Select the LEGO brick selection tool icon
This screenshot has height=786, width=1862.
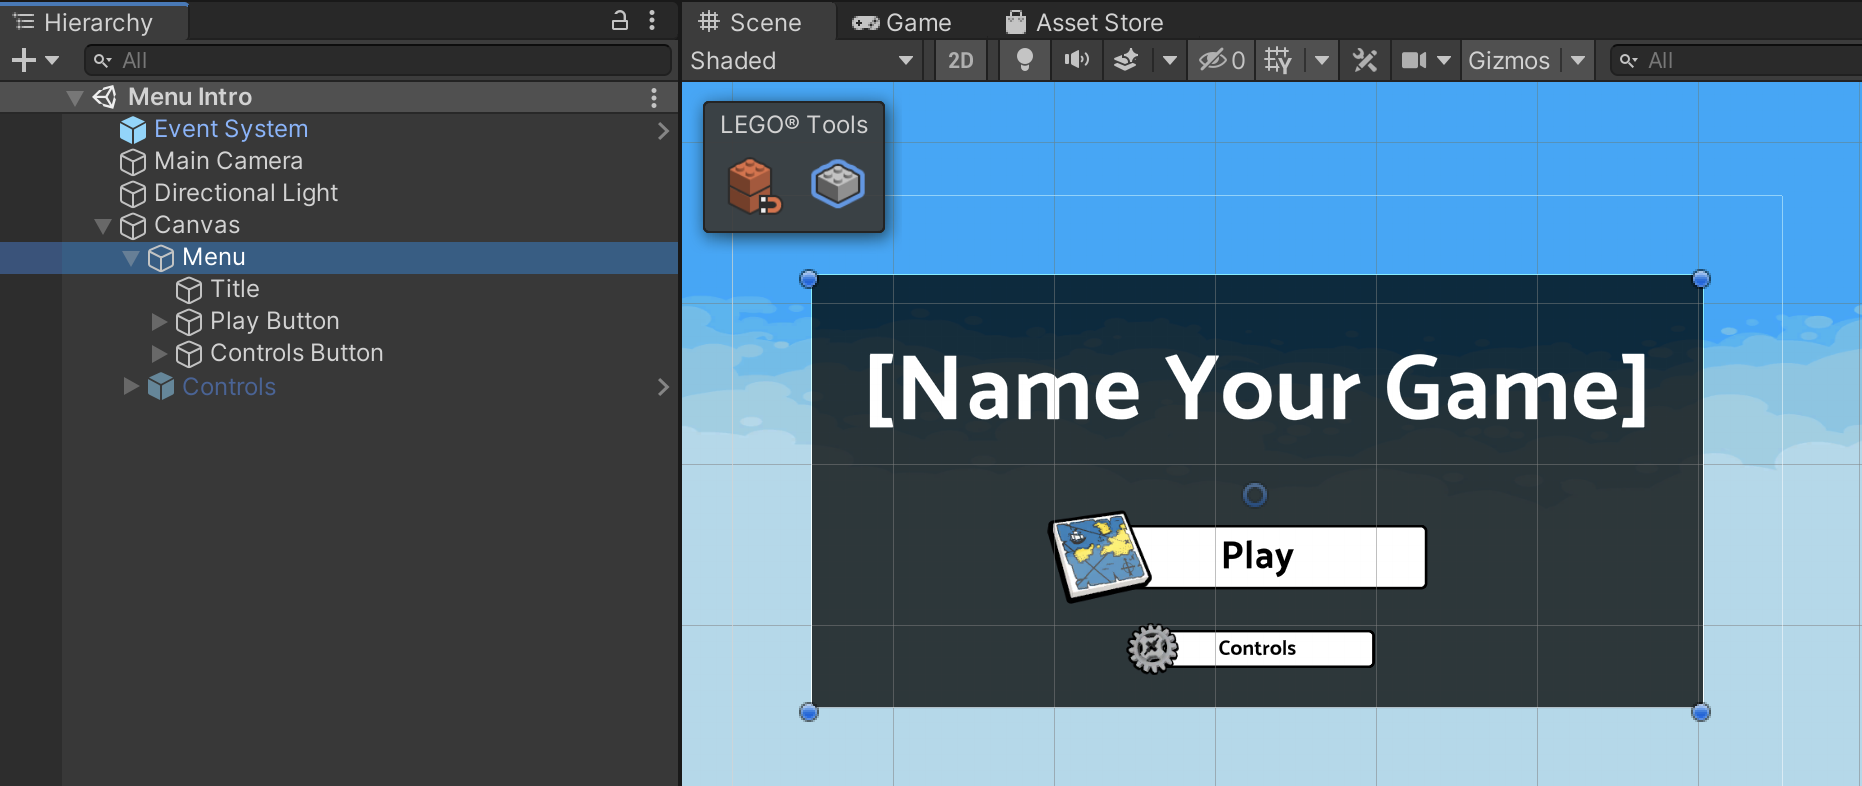point(837,184)
